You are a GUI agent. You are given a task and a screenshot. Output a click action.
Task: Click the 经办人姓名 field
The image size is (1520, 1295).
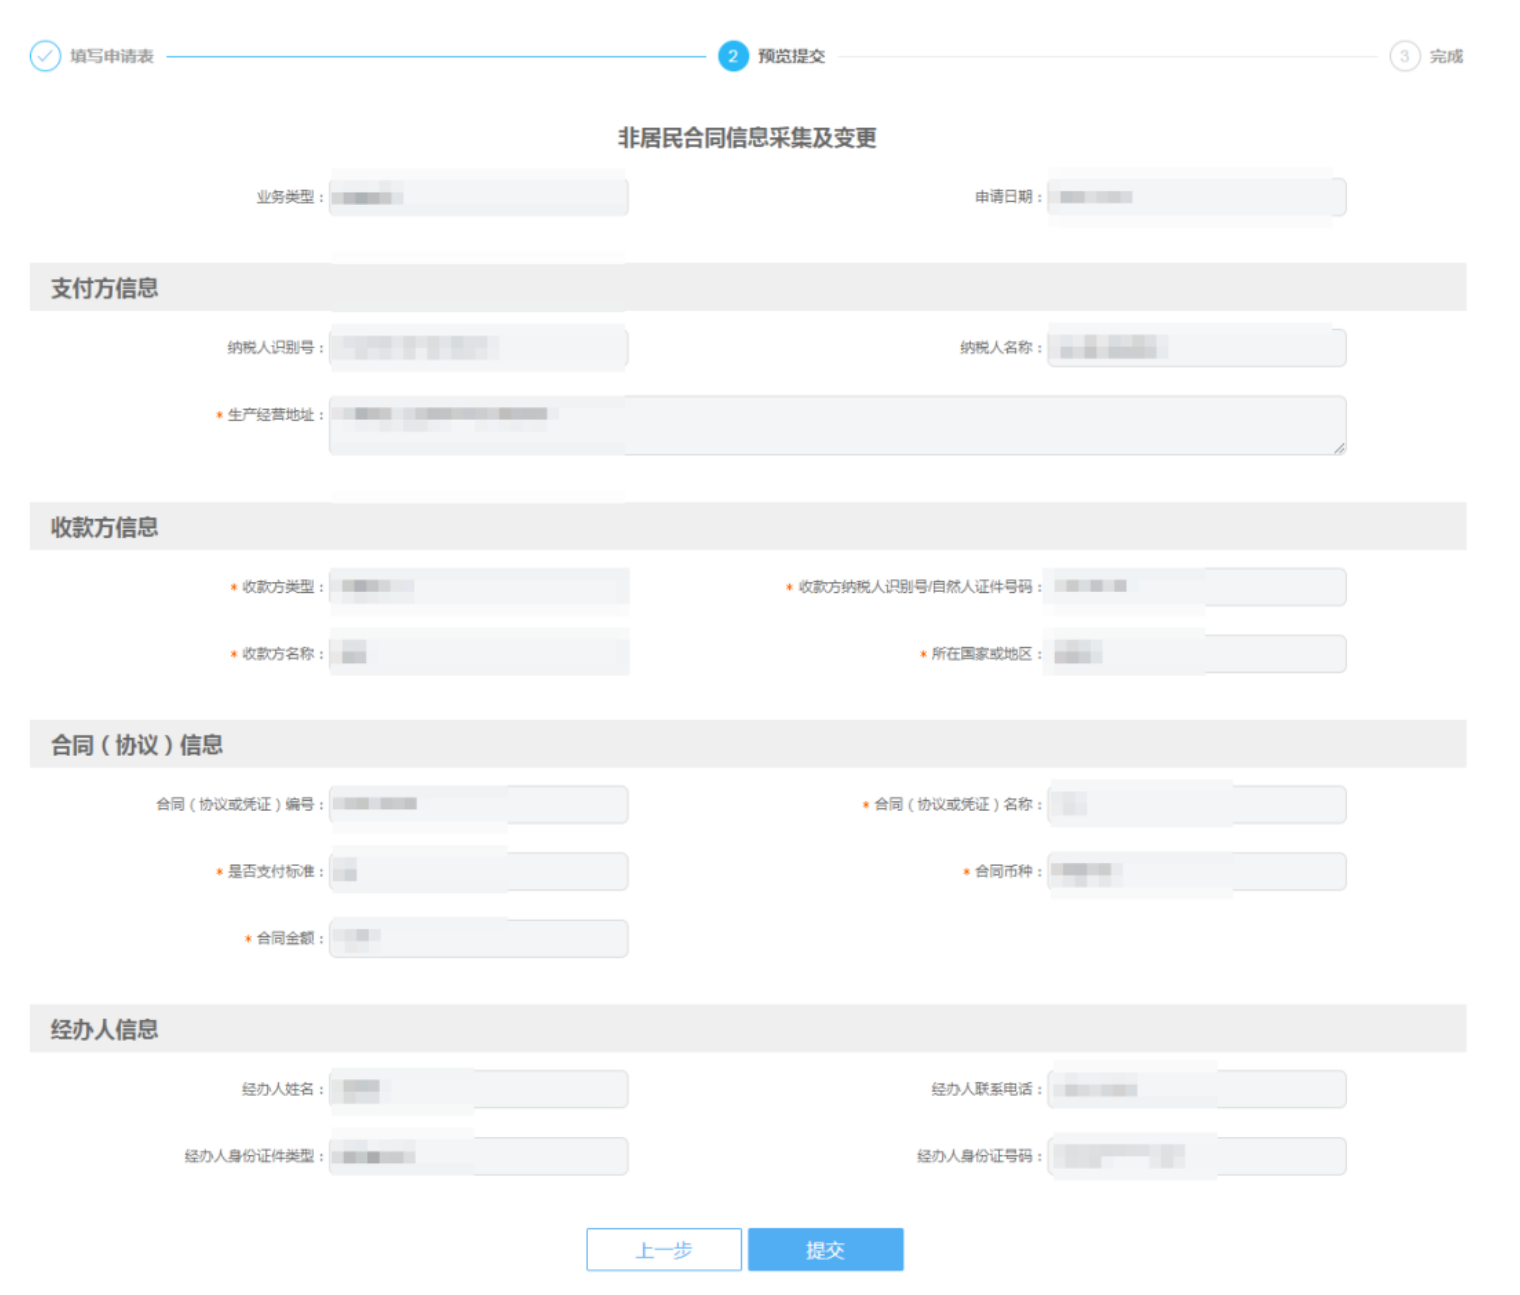click(x=479, y=1089)
